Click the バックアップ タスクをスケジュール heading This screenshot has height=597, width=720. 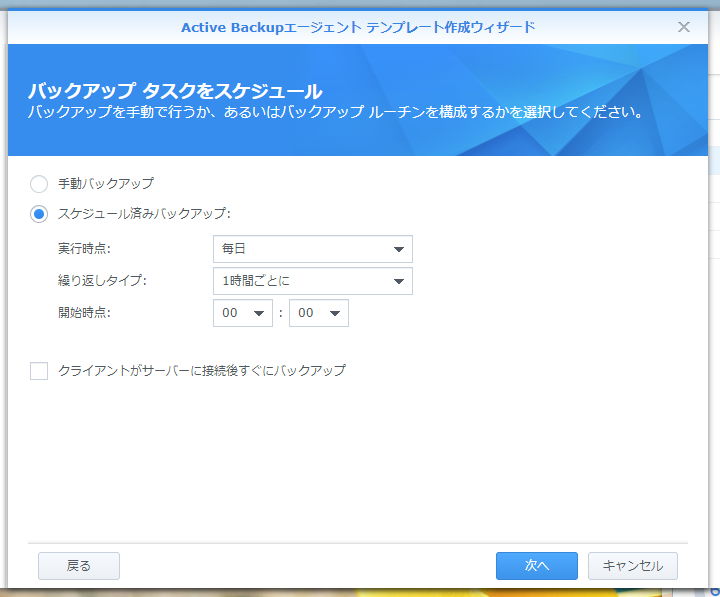point(175,91)
